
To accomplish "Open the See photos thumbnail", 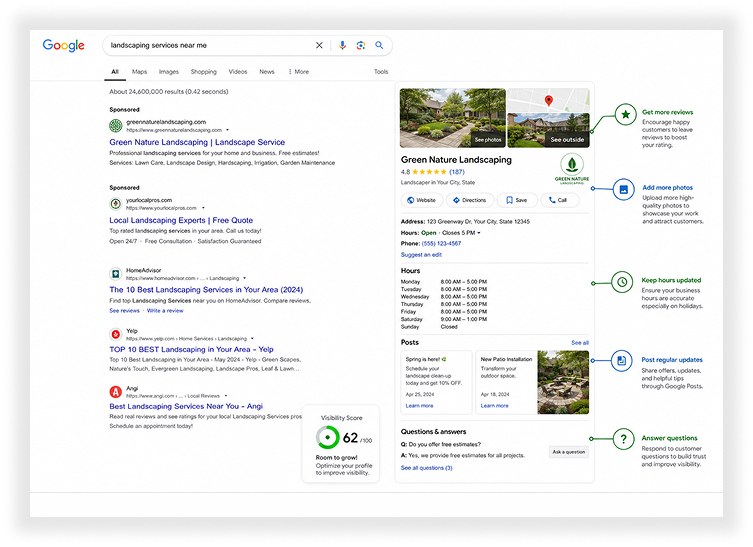I will [452, 118].
